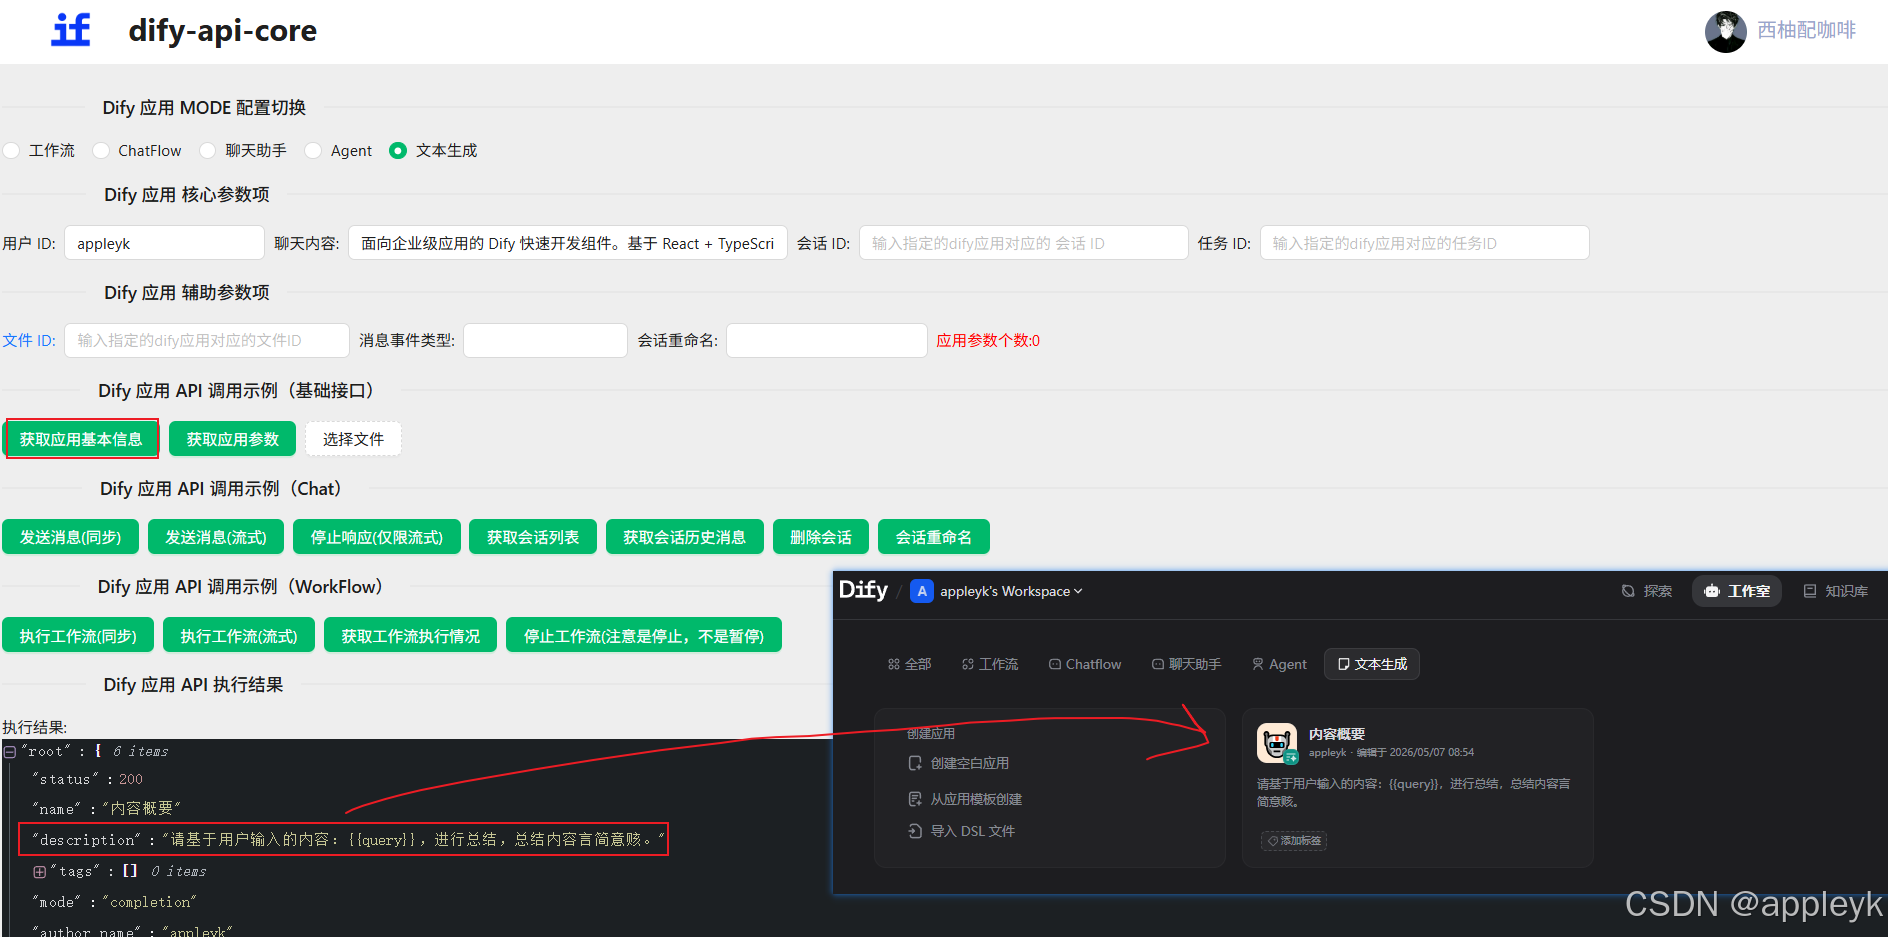Click the 删除会话 button
Screen dimensions: 1888x937
pyautogui.click(x=820, y=537)
